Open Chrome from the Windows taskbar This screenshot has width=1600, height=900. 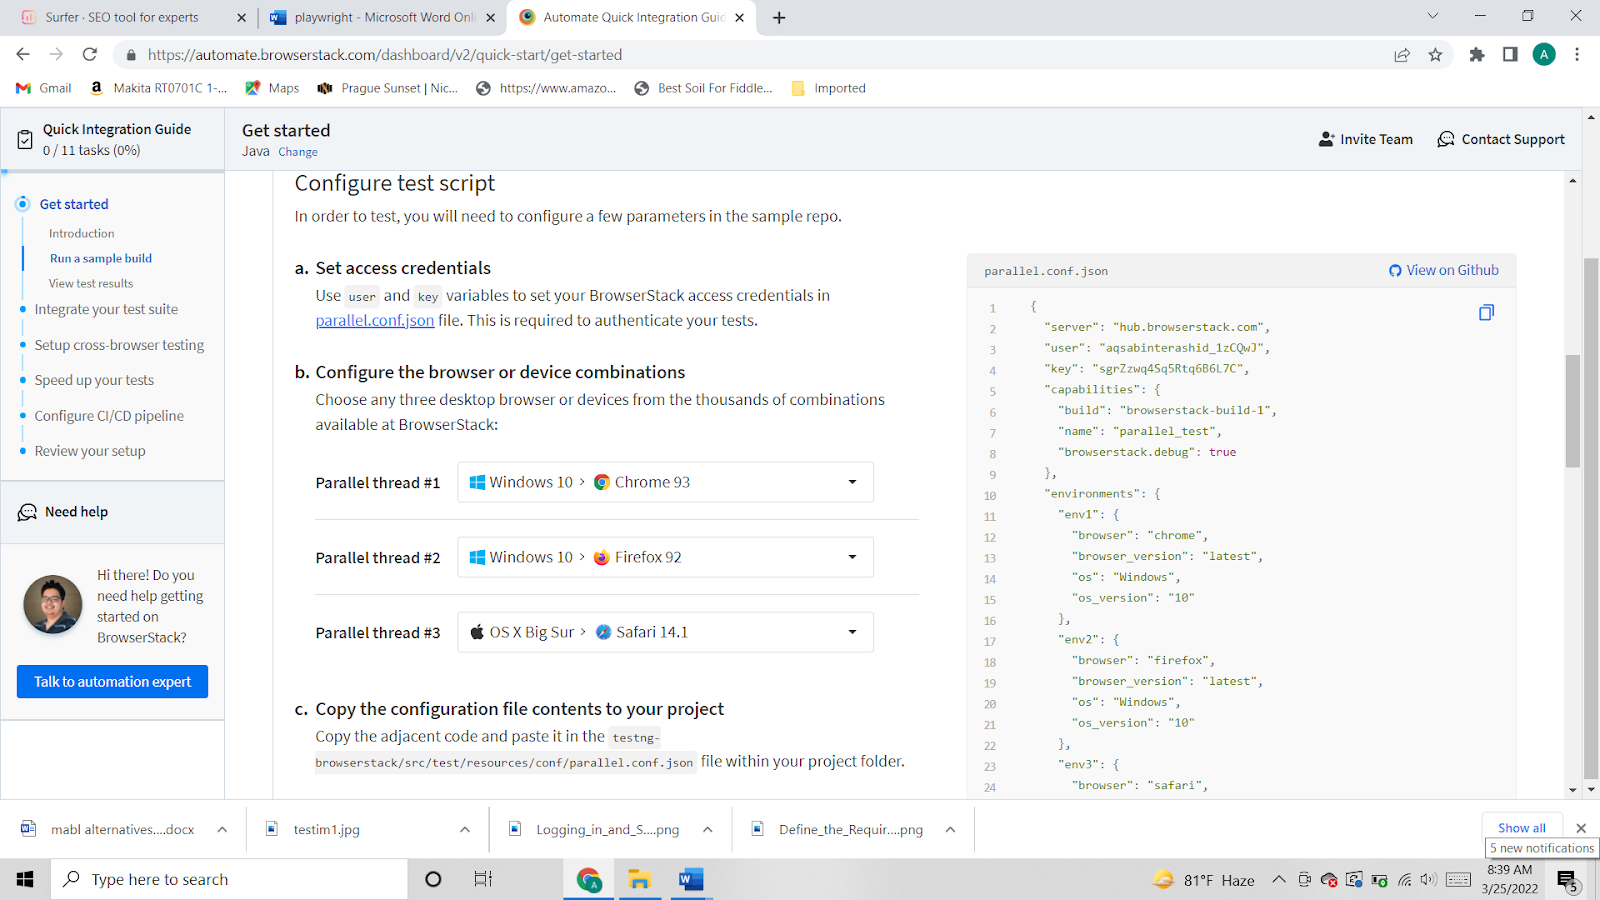589,879
